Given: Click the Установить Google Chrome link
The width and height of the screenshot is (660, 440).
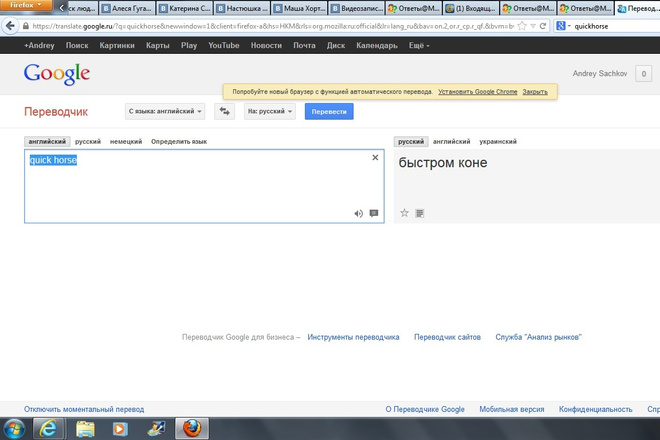Looking at the screenshot, I should [x=478, y=91].
